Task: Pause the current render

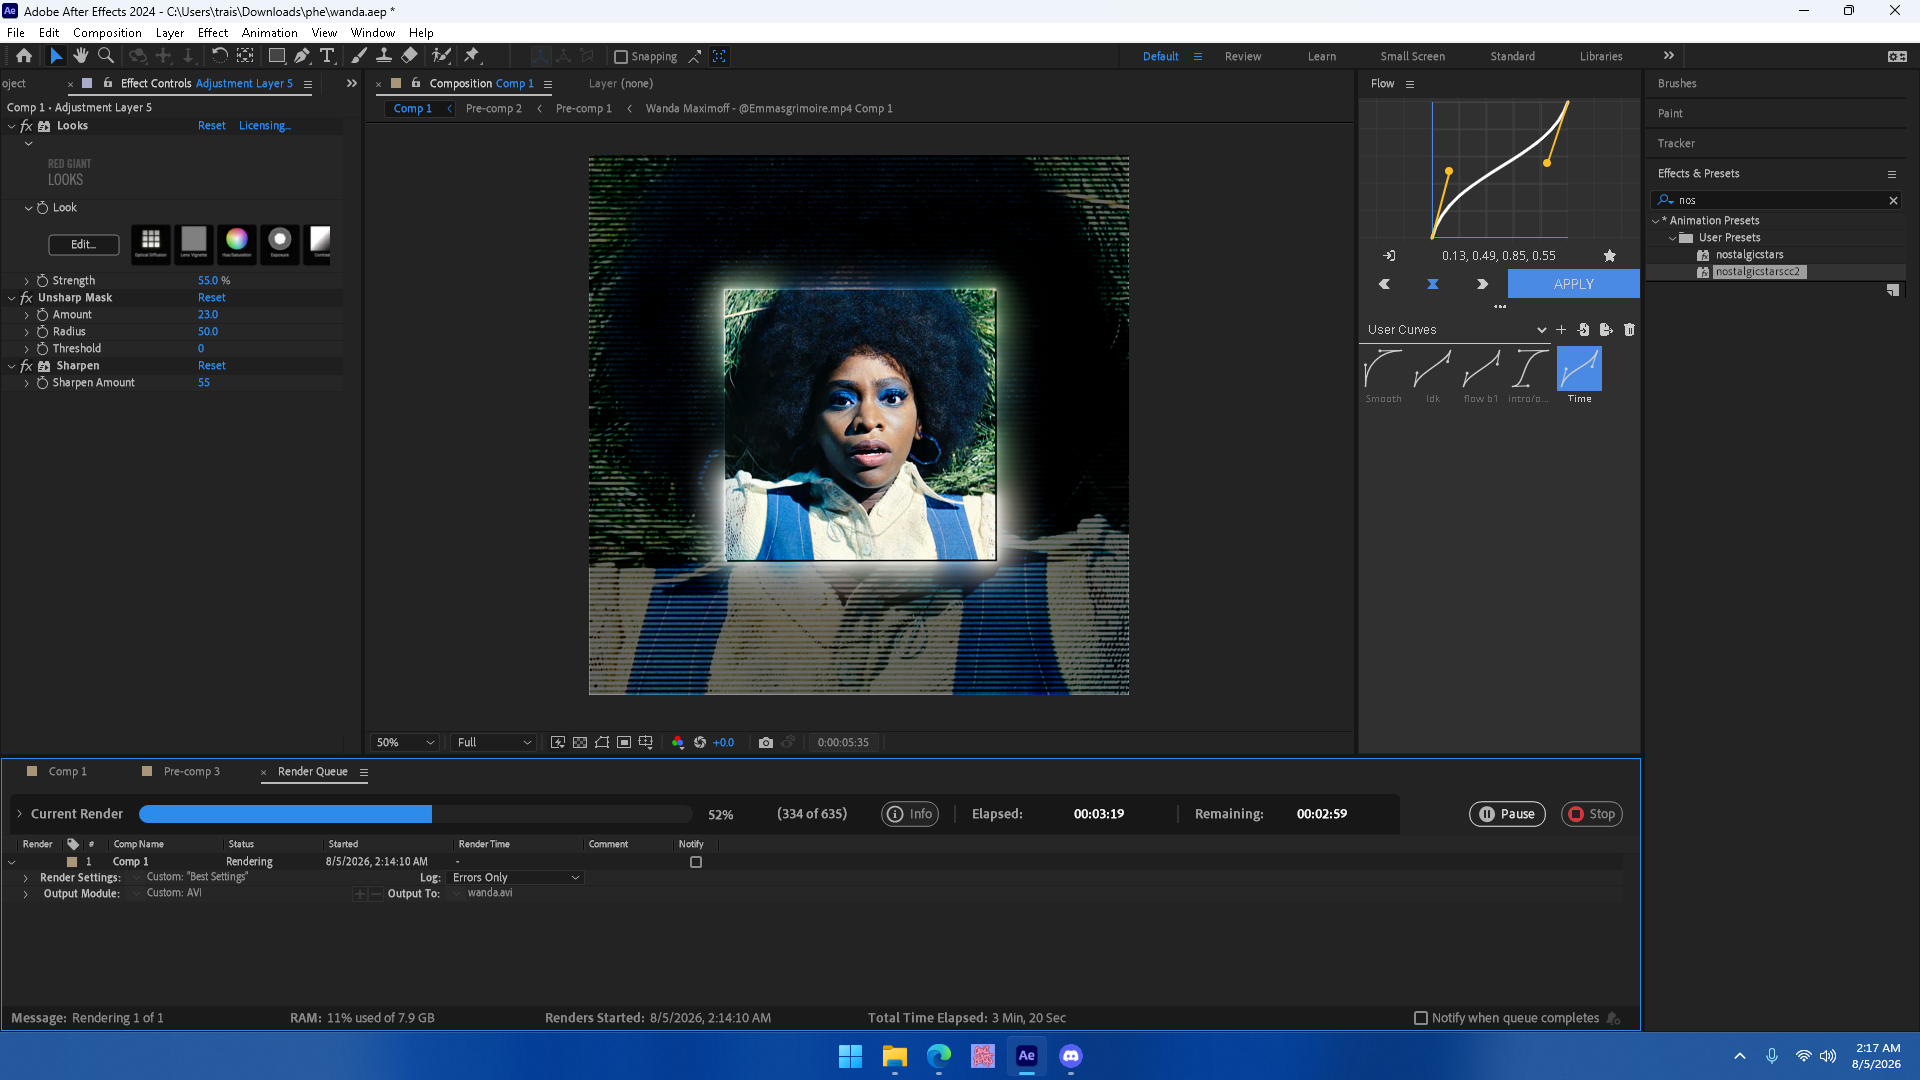Action: (x=1507, y=814)
